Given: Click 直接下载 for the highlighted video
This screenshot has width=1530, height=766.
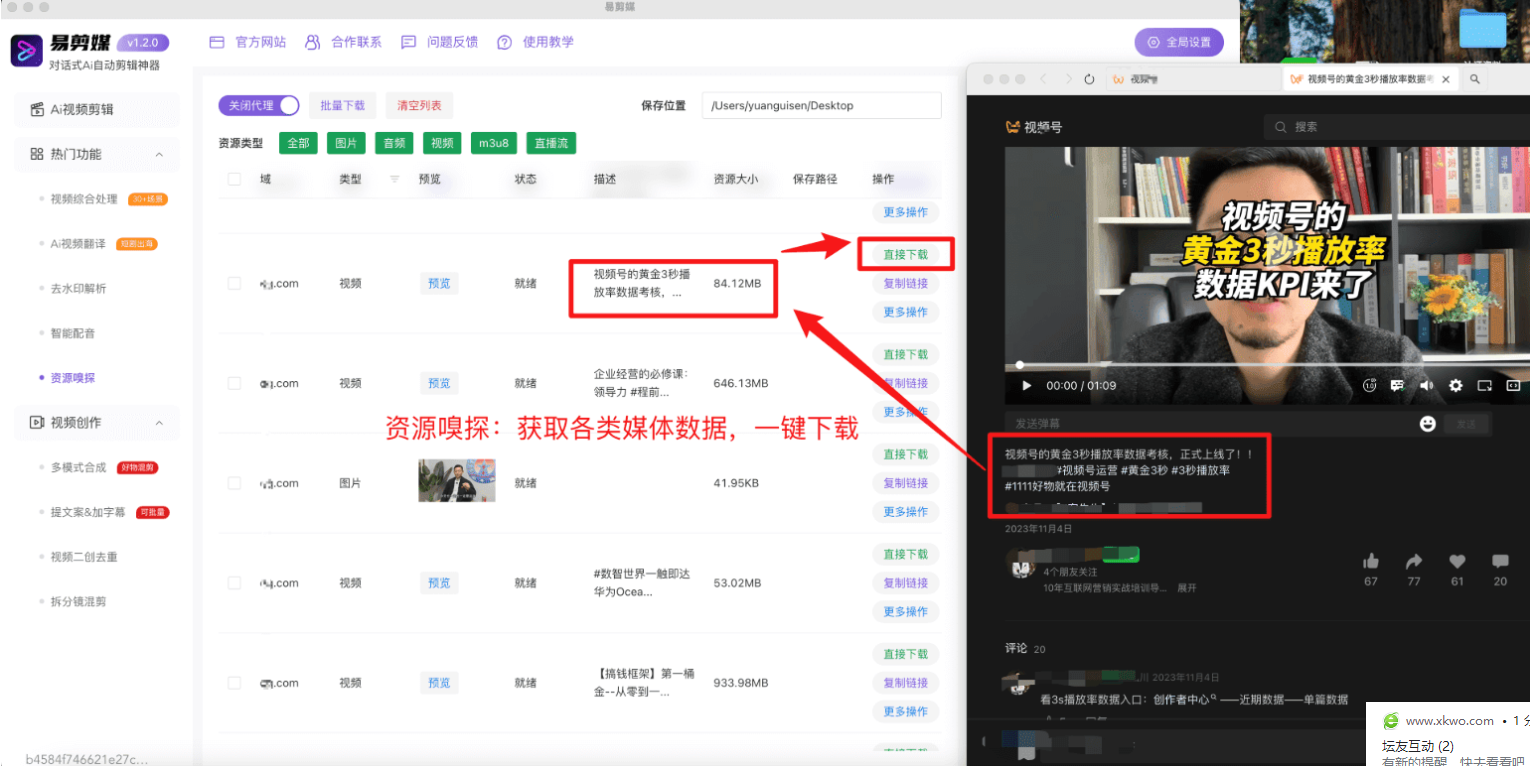Looking at the screenshot, I should point(905,254).
